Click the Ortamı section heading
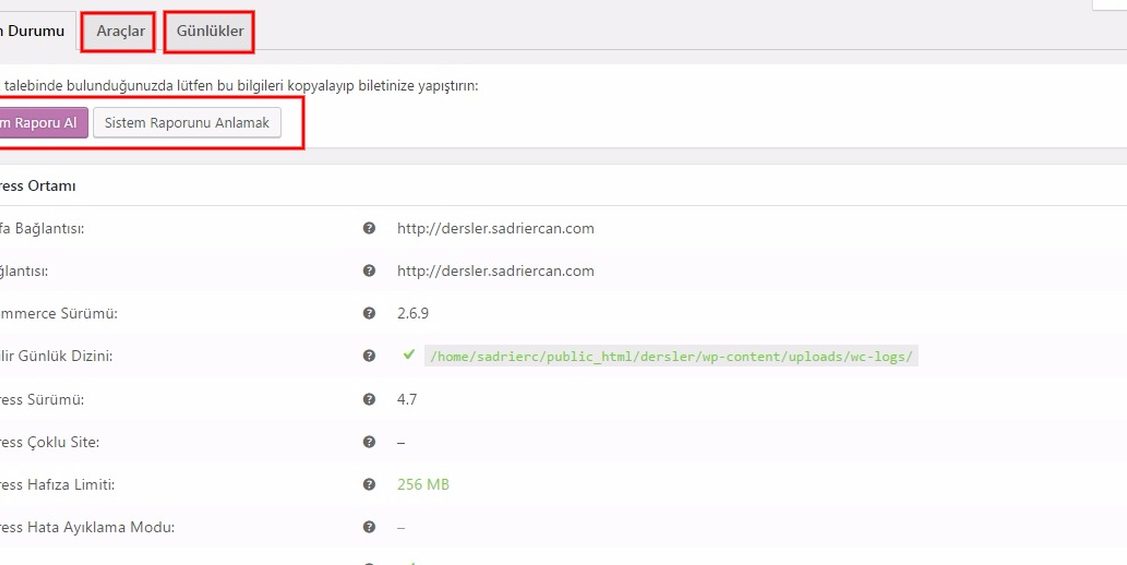This screenshot has height=565, width=1127. pos(37,186)
